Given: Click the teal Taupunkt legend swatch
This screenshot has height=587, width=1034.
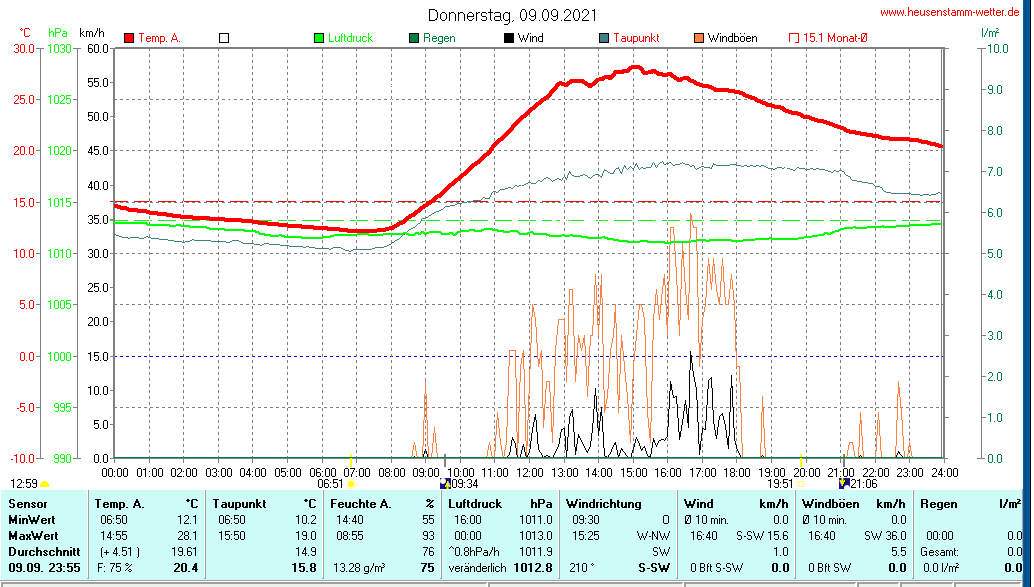Looking at the screenshot, I should (604, 38).
